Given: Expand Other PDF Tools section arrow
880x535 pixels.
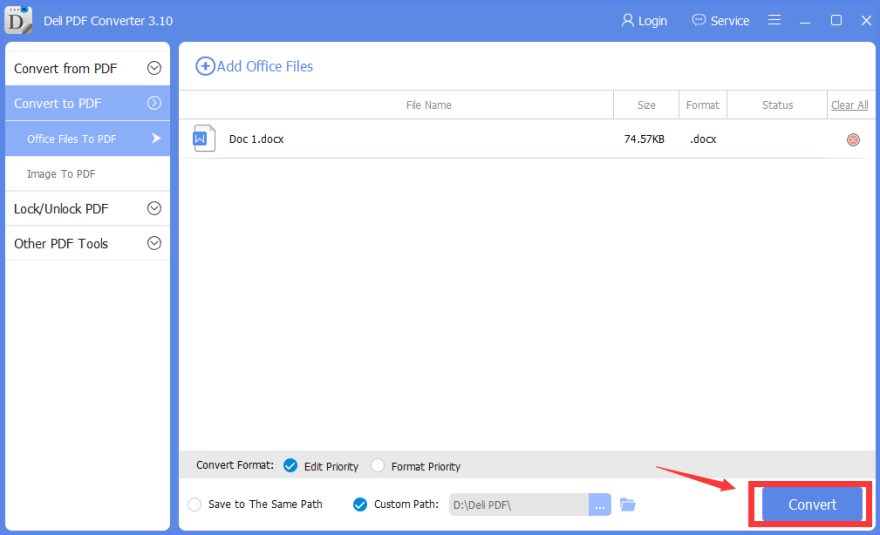Looking at the screenshot, I should coord(154,243).
